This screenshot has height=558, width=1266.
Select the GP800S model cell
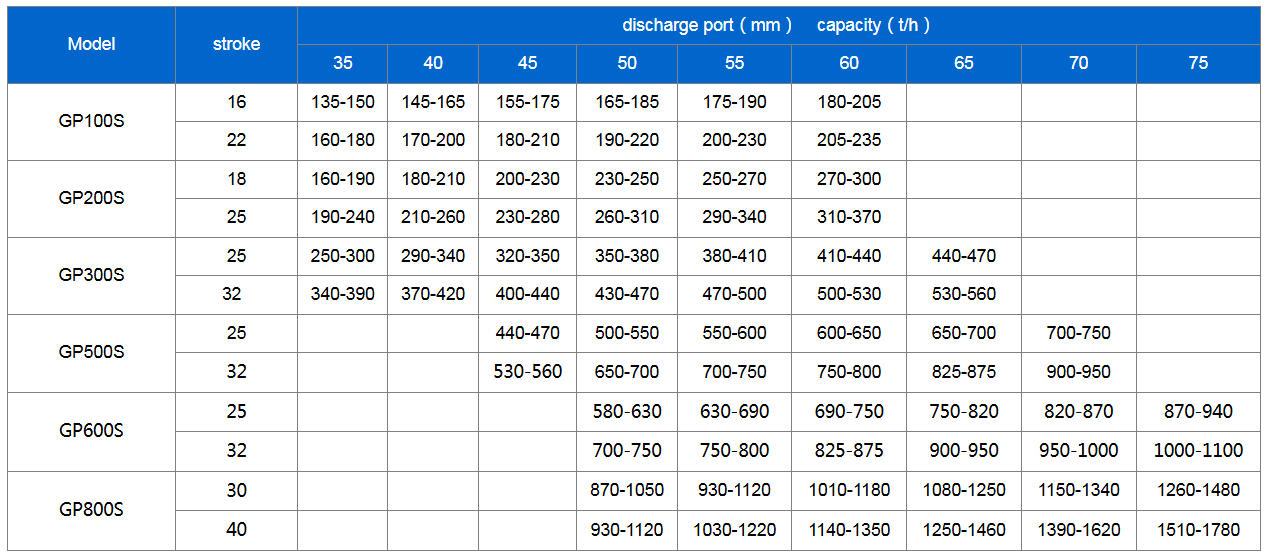point(91,509)
